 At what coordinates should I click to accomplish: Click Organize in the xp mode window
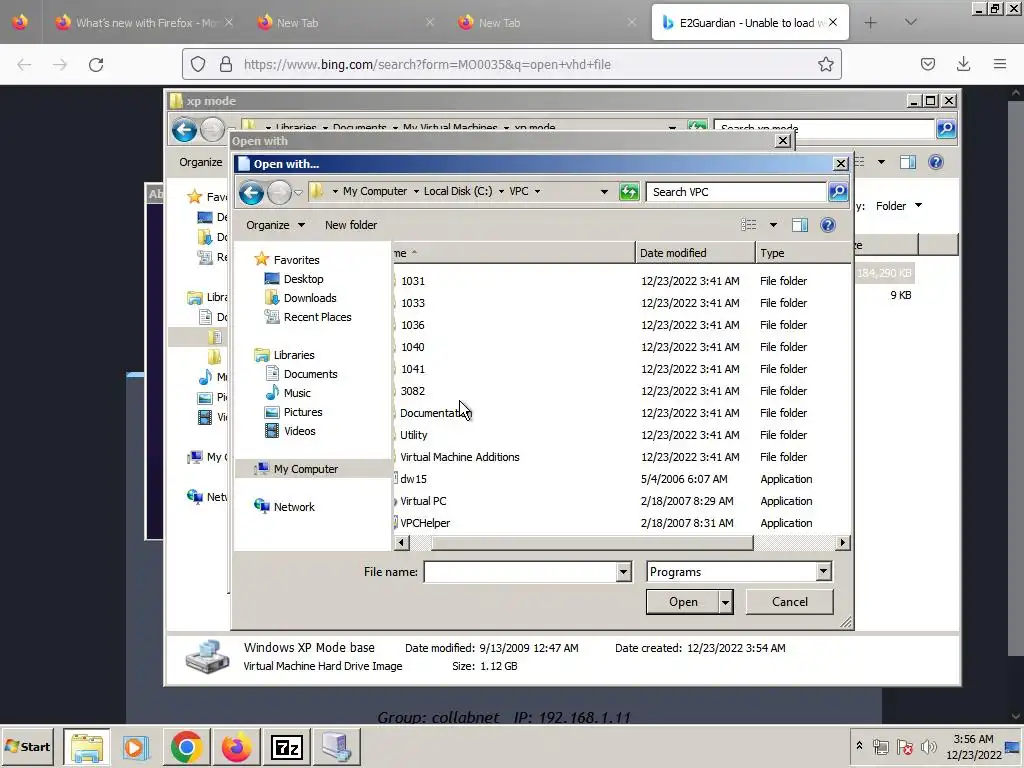pyautogui.click(x=200, y=162)
